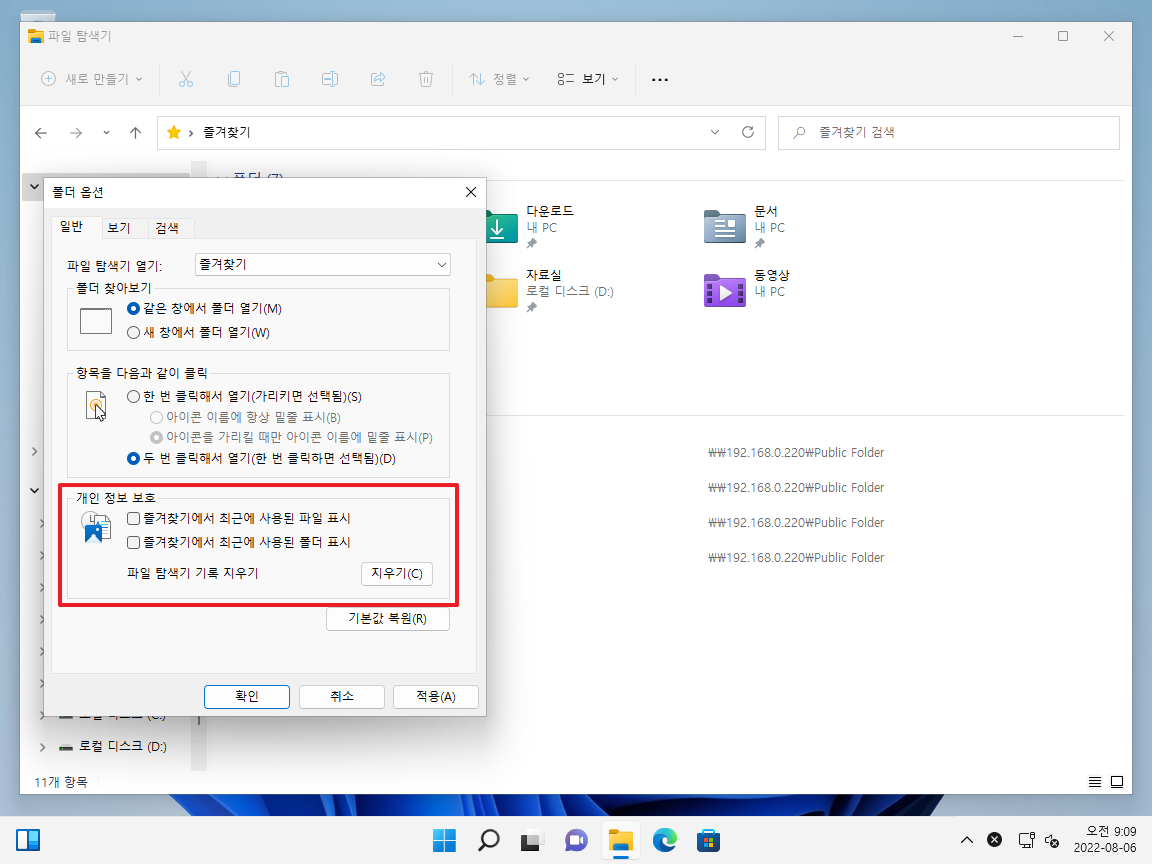Click the Paste clipboard icon
1152x864 pixels.
tap(282, 79)
